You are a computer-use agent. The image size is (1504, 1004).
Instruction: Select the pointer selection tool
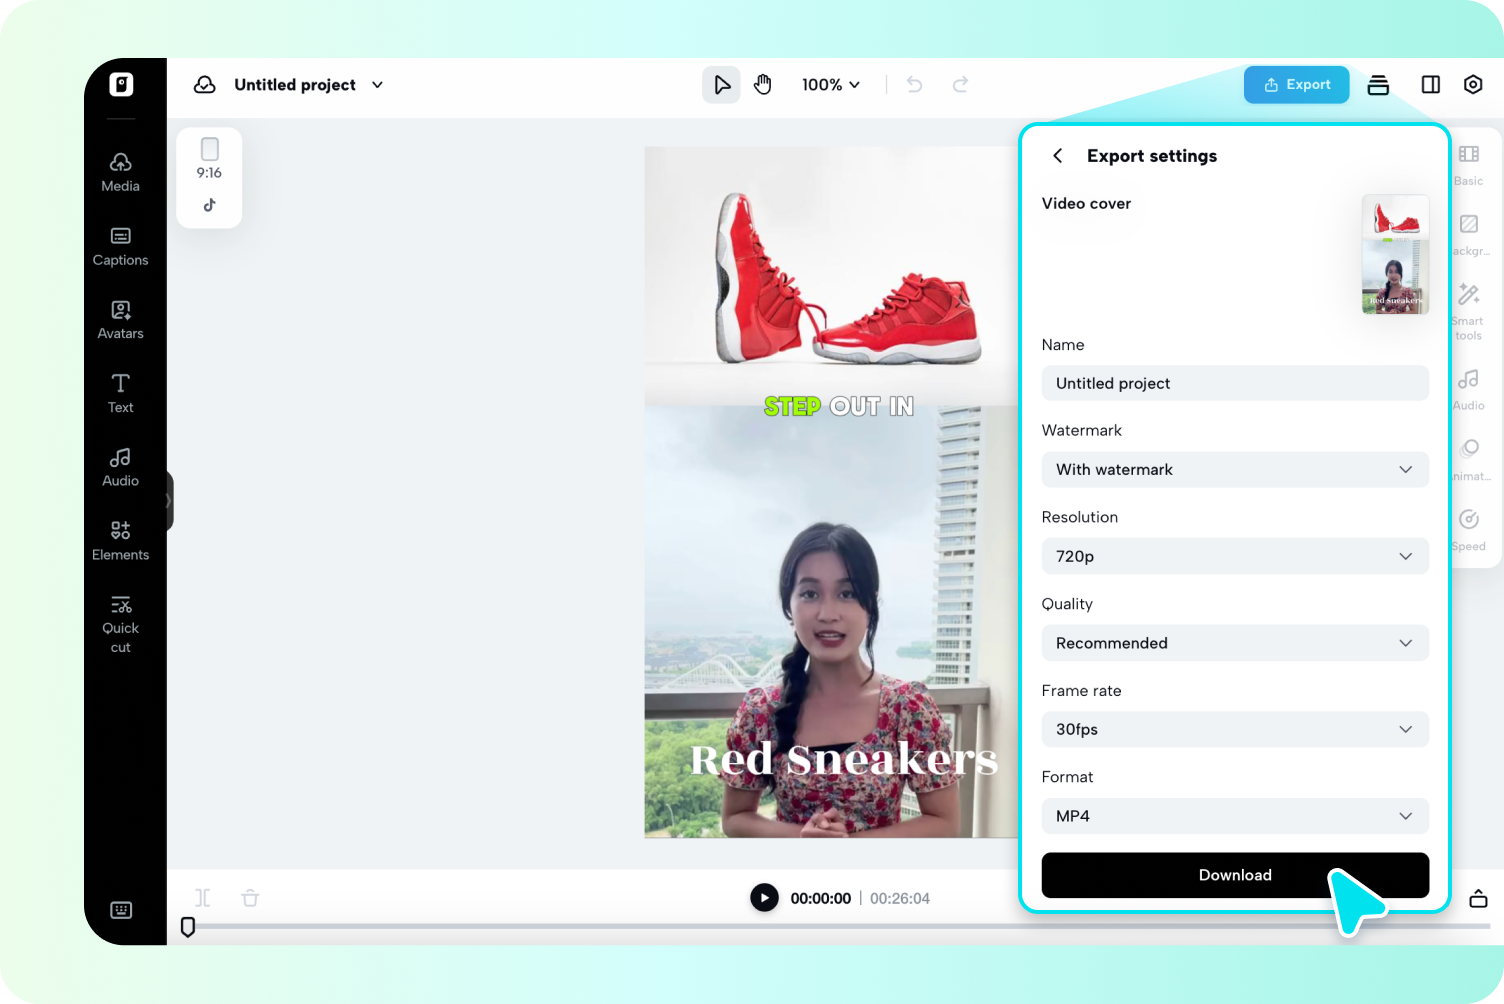coord(721,85)
